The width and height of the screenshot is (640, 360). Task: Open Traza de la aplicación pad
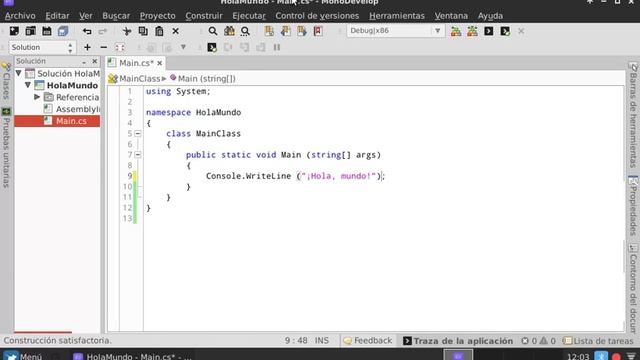click(458, 340)
